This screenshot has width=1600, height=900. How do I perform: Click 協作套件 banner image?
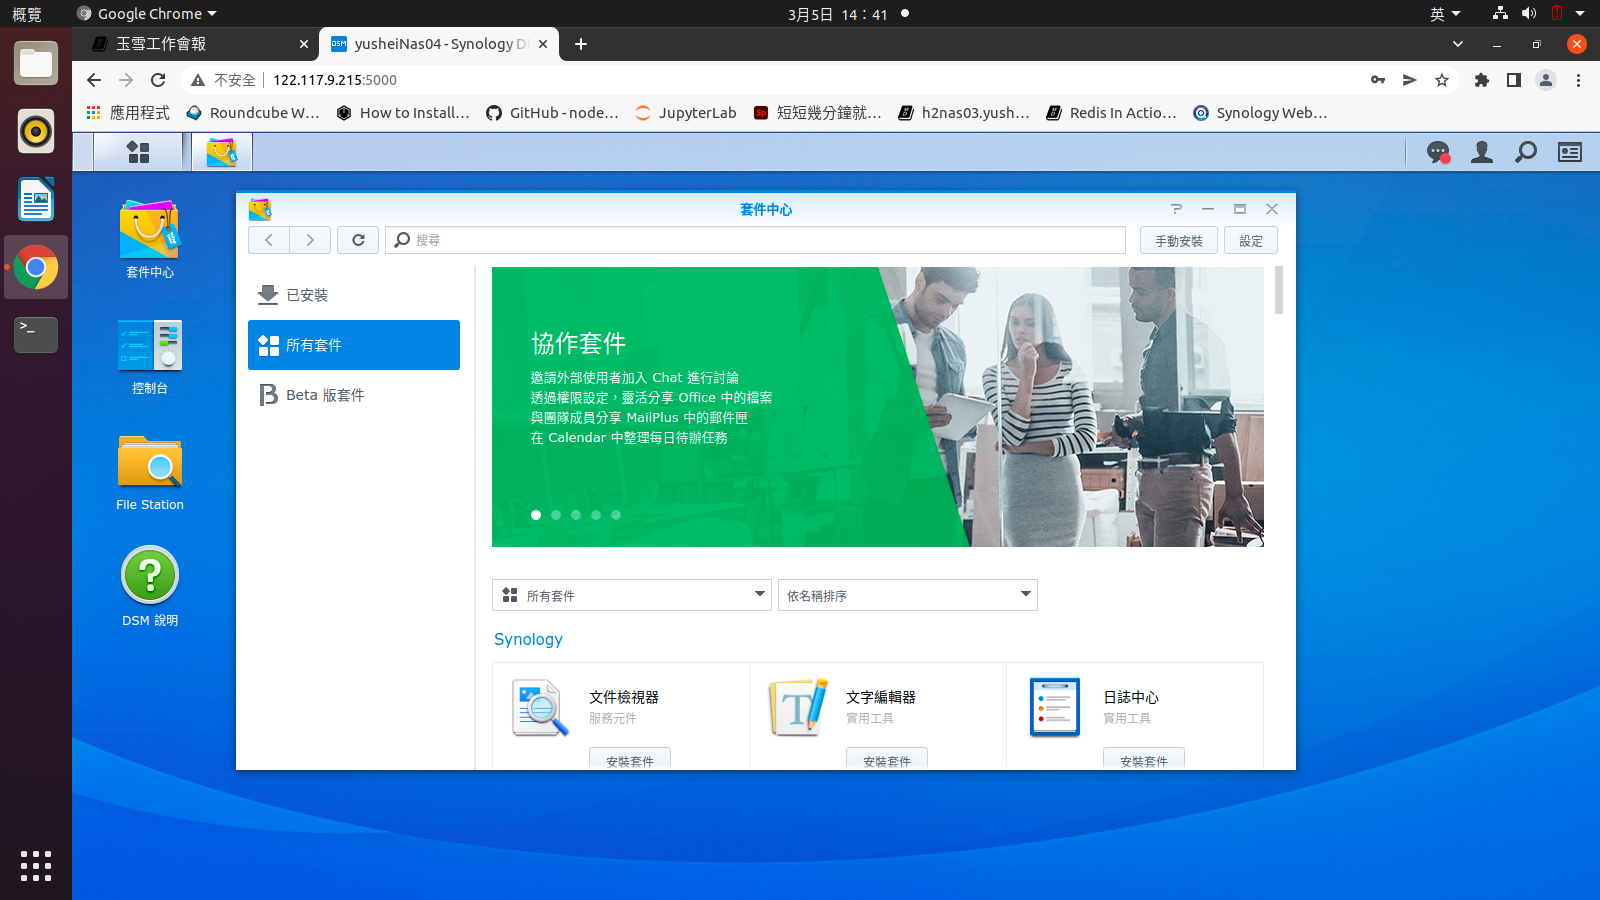(878, 407)
